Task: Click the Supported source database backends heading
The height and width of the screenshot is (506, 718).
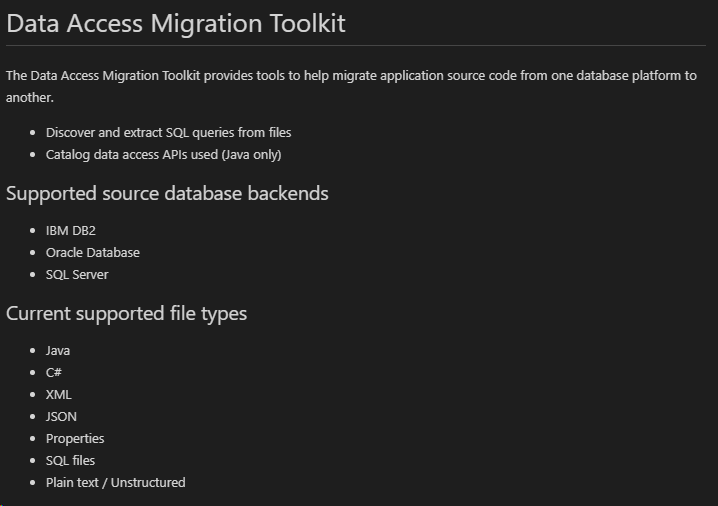Action: 167,193
